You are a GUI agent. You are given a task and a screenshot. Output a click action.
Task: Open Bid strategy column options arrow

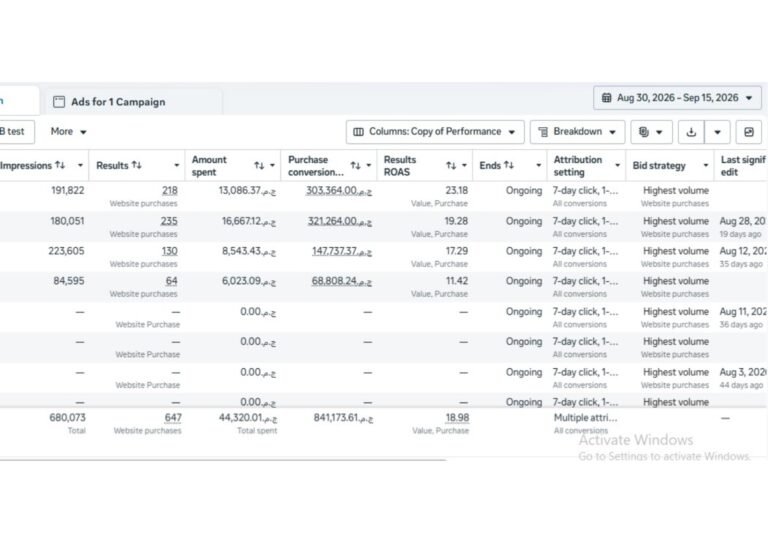pos(705,165)
